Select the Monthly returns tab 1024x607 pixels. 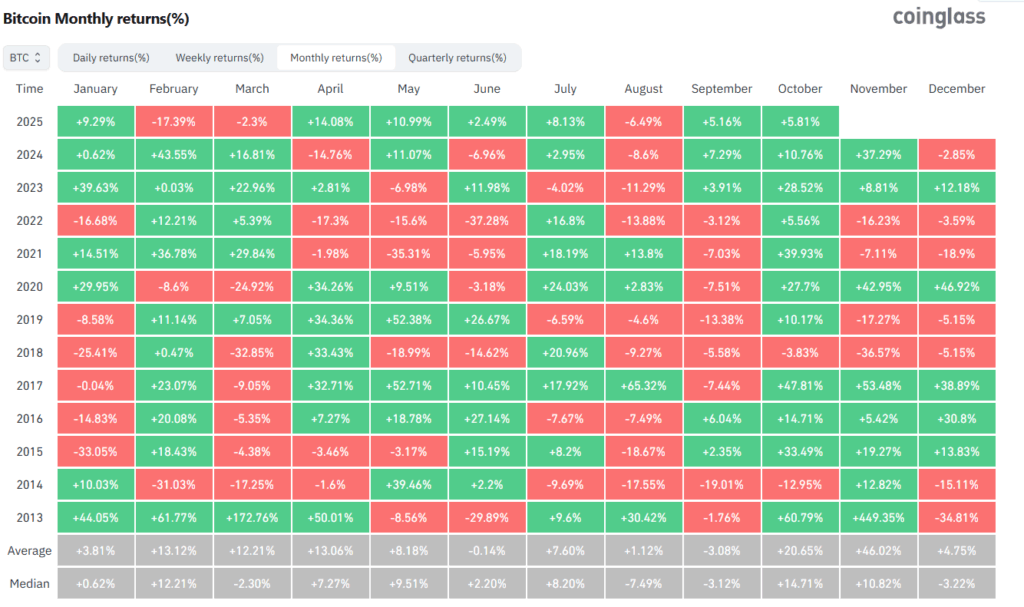(336, 57)
